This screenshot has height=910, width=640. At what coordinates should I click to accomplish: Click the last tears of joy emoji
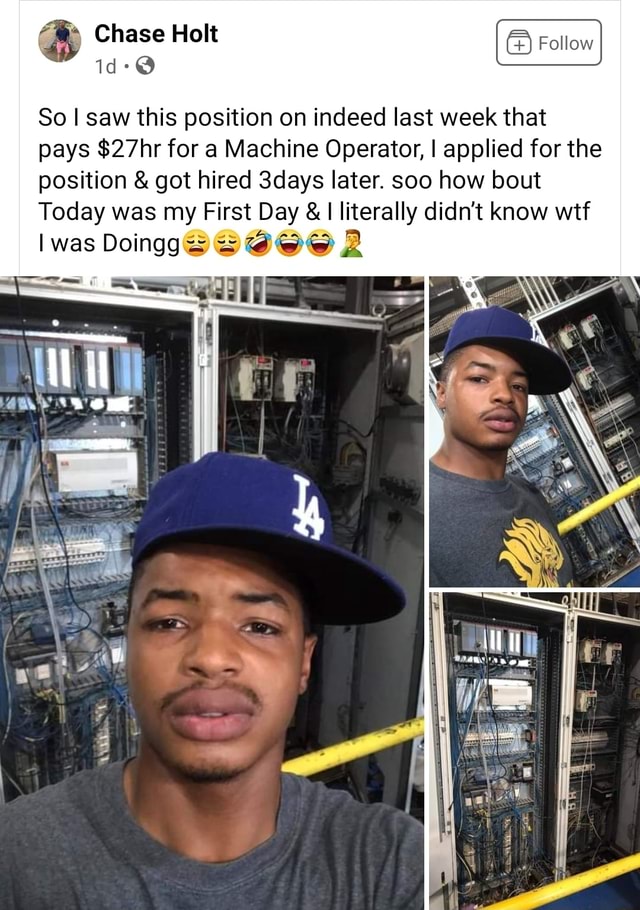pyautogui.click(x=320, y=243)
